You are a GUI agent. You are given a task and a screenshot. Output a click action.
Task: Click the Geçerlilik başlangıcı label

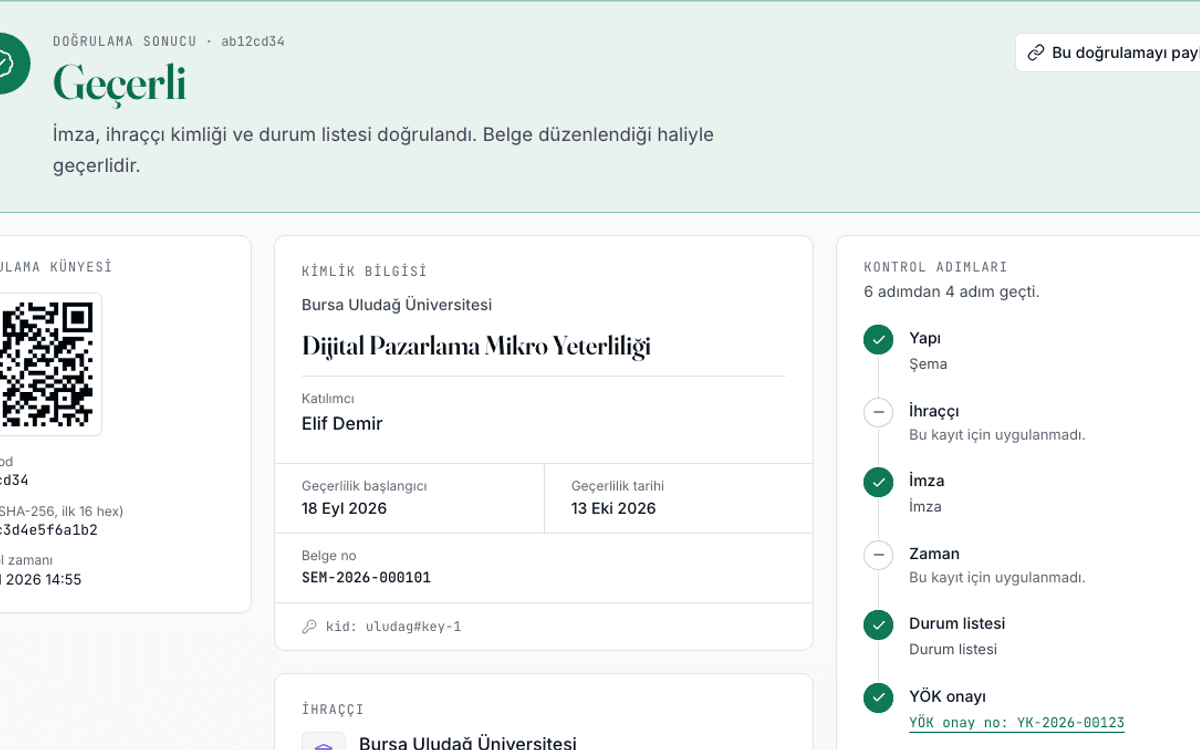click(364, 486)
